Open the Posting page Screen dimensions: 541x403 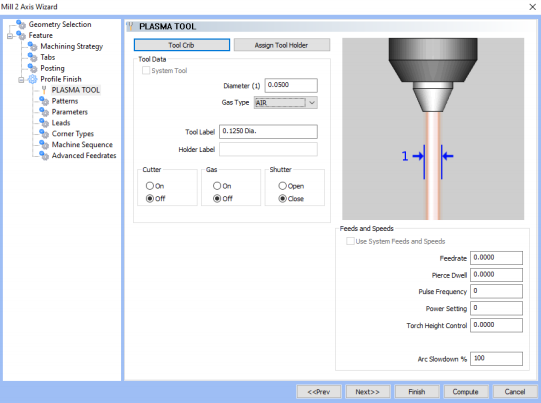[52, 68]
